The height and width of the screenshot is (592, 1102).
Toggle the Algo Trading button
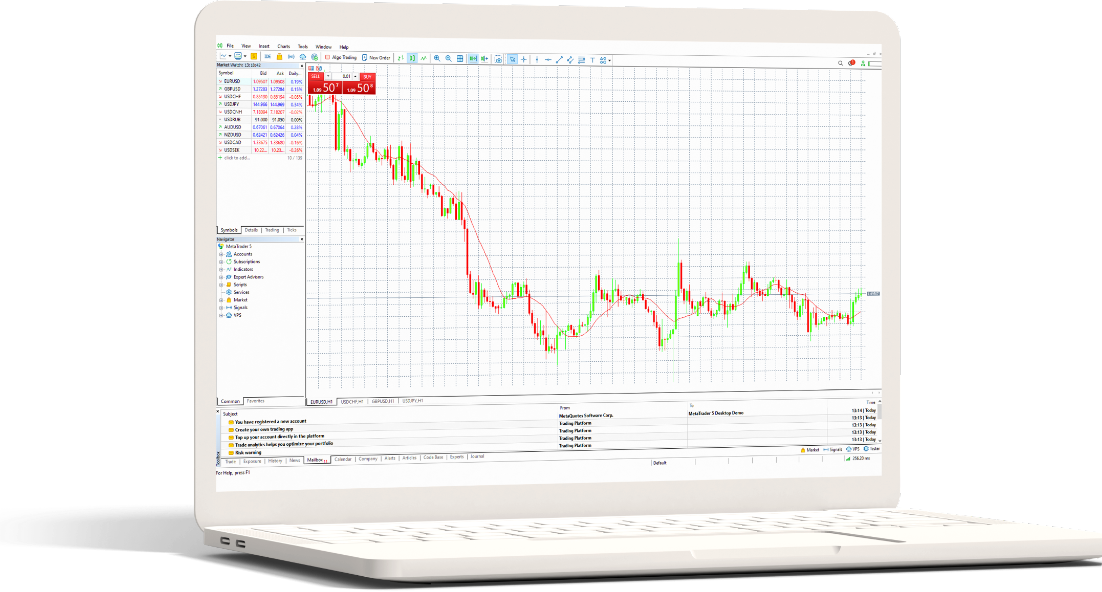[x=337, y=57]
